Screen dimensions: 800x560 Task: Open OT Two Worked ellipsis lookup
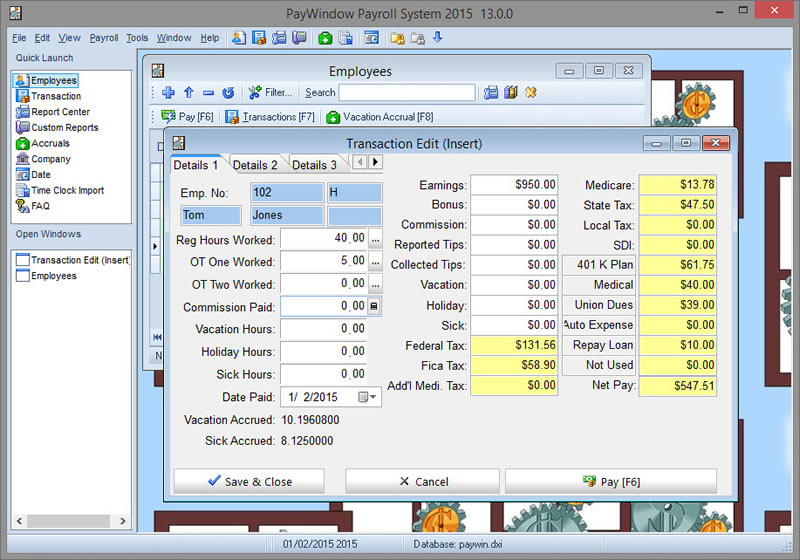tap(375, 284)
